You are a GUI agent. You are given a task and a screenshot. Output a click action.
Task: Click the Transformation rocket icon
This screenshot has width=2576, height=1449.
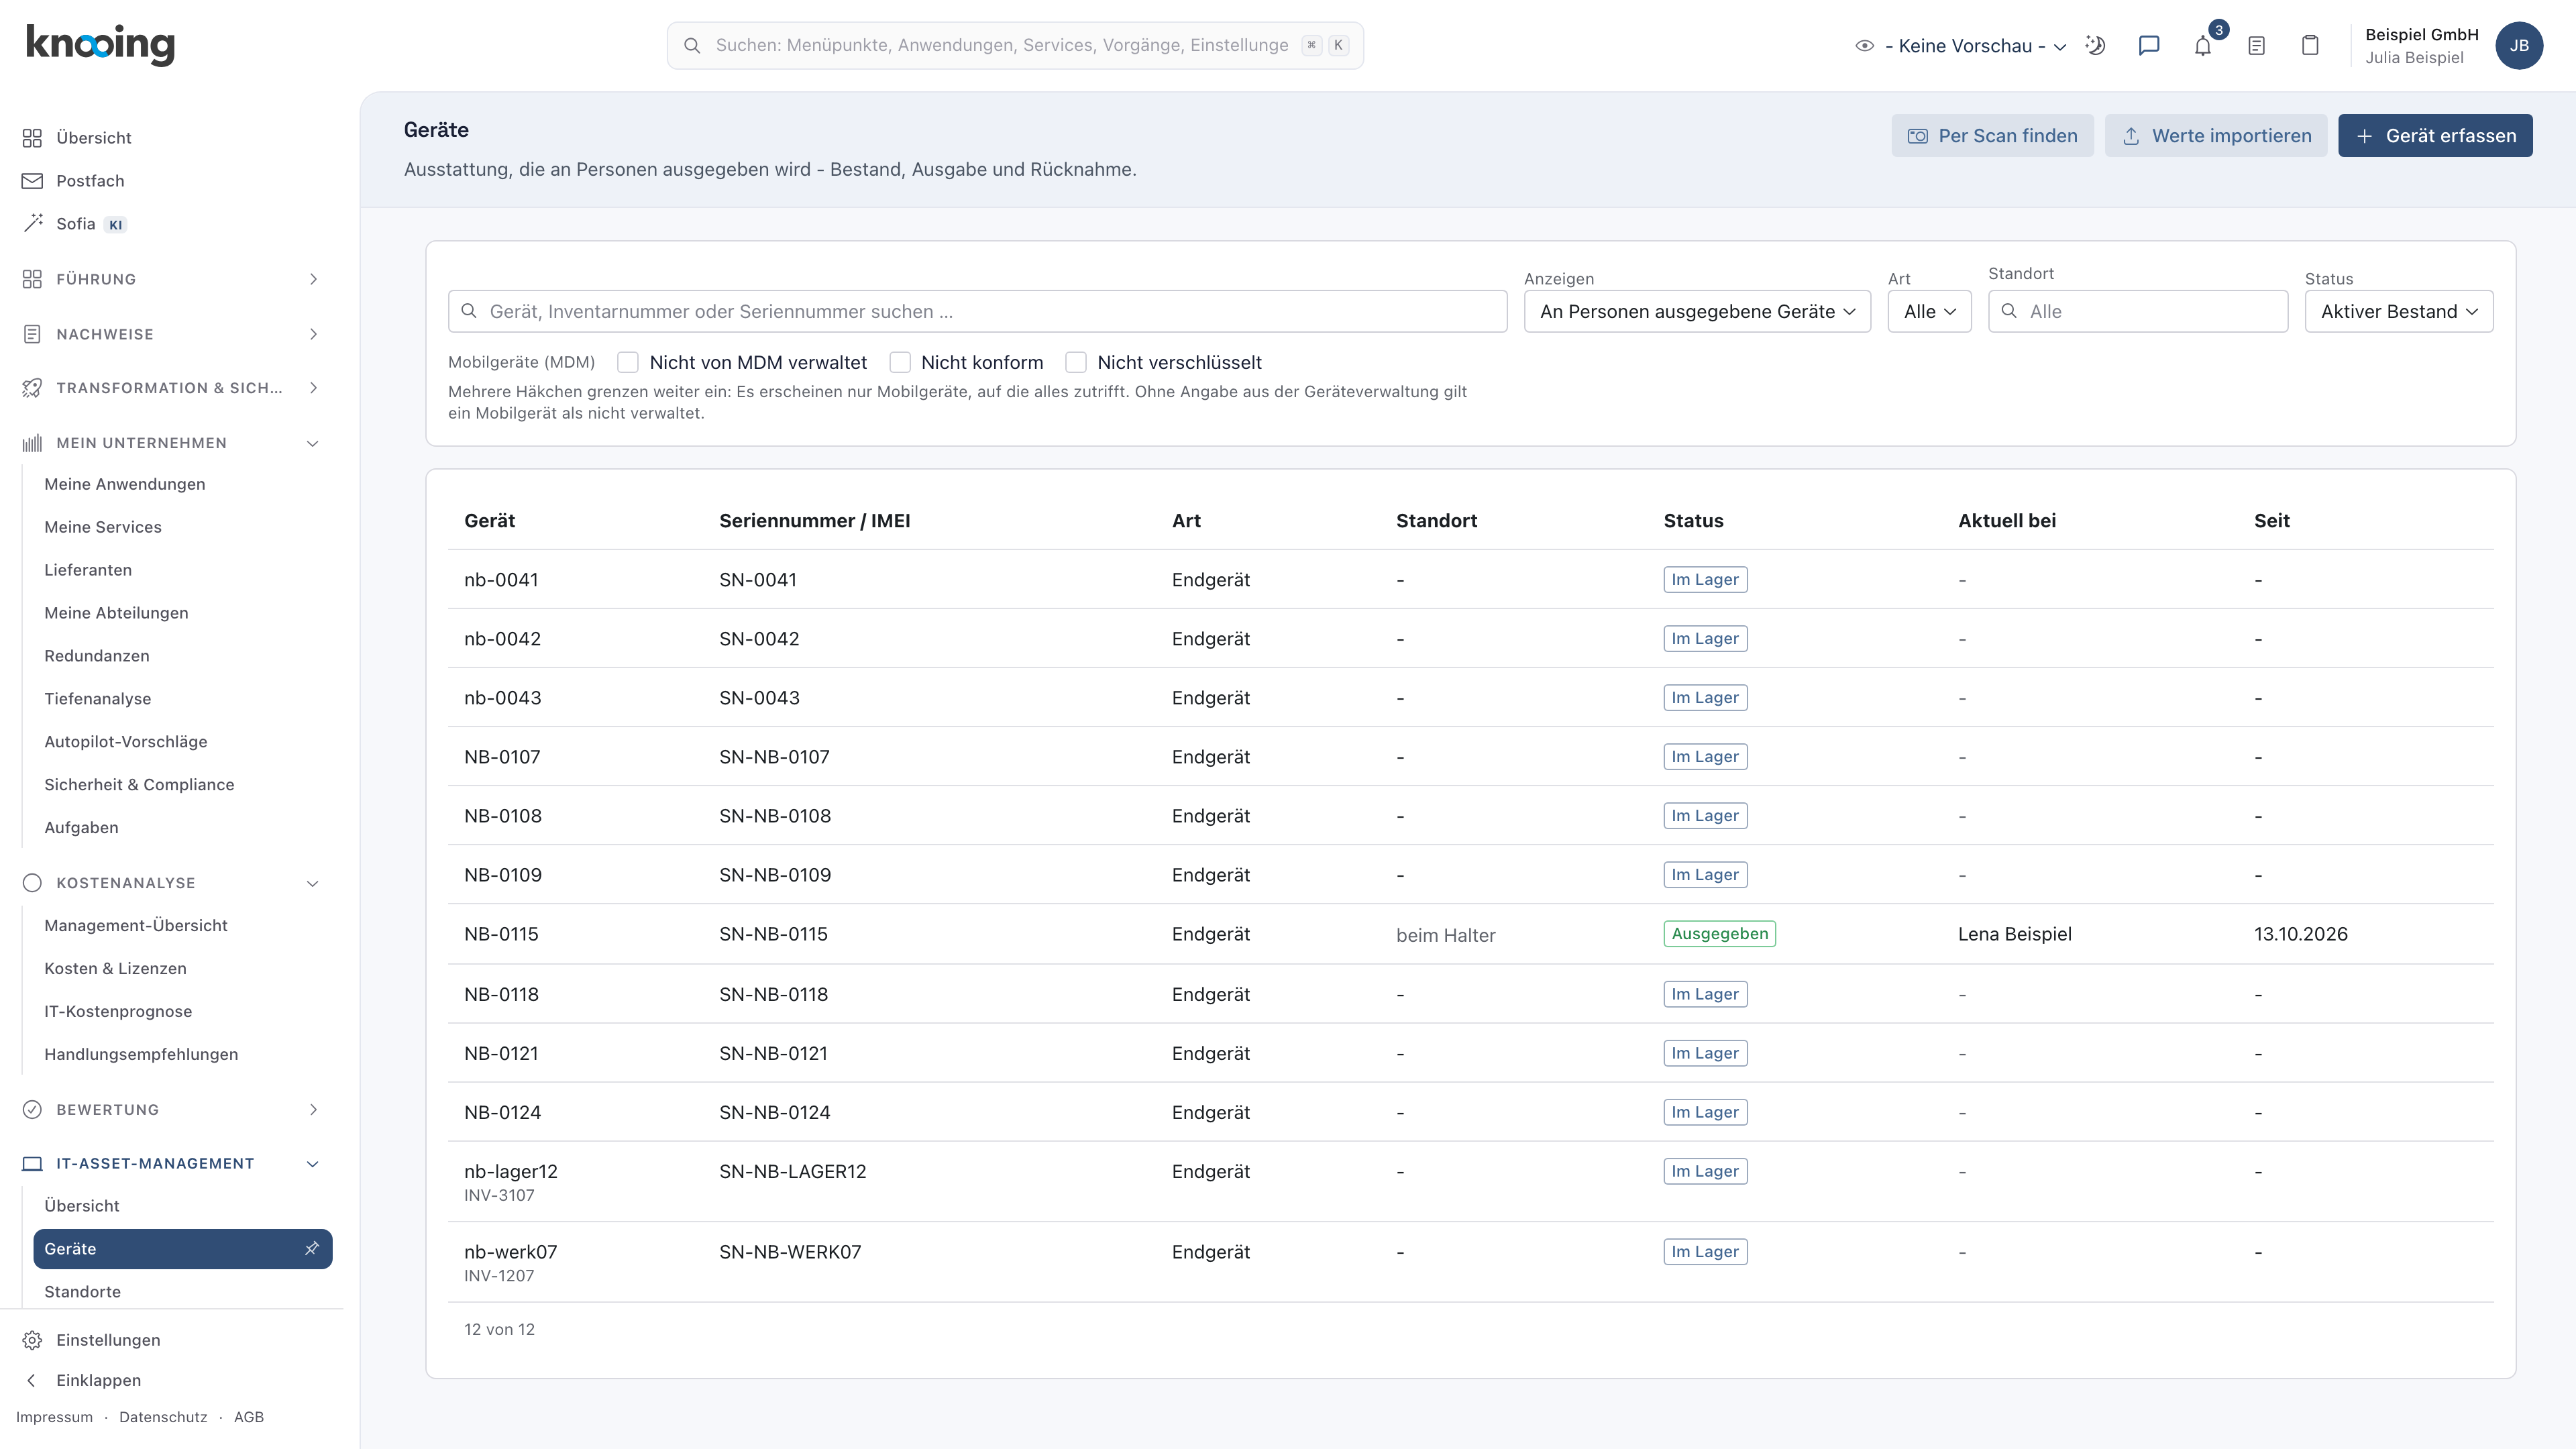point(32,388)
